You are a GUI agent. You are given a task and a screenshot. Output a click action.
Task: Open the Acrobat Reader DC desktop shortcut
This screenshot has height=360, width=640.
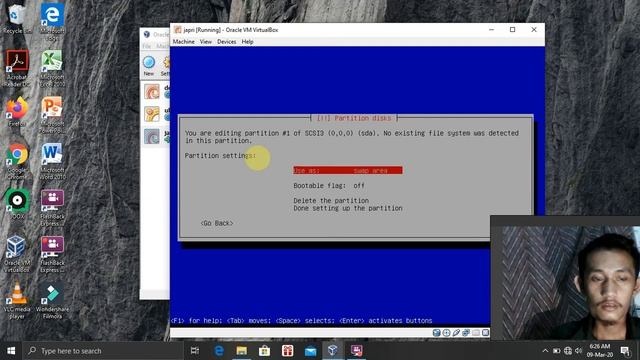16,68
